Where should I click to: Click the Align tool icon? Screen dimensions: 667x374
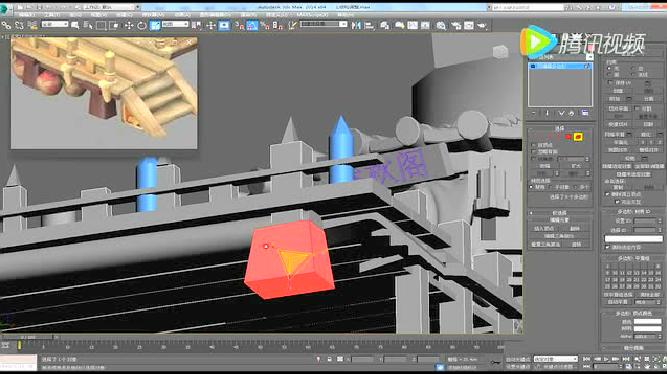(369, 26)
